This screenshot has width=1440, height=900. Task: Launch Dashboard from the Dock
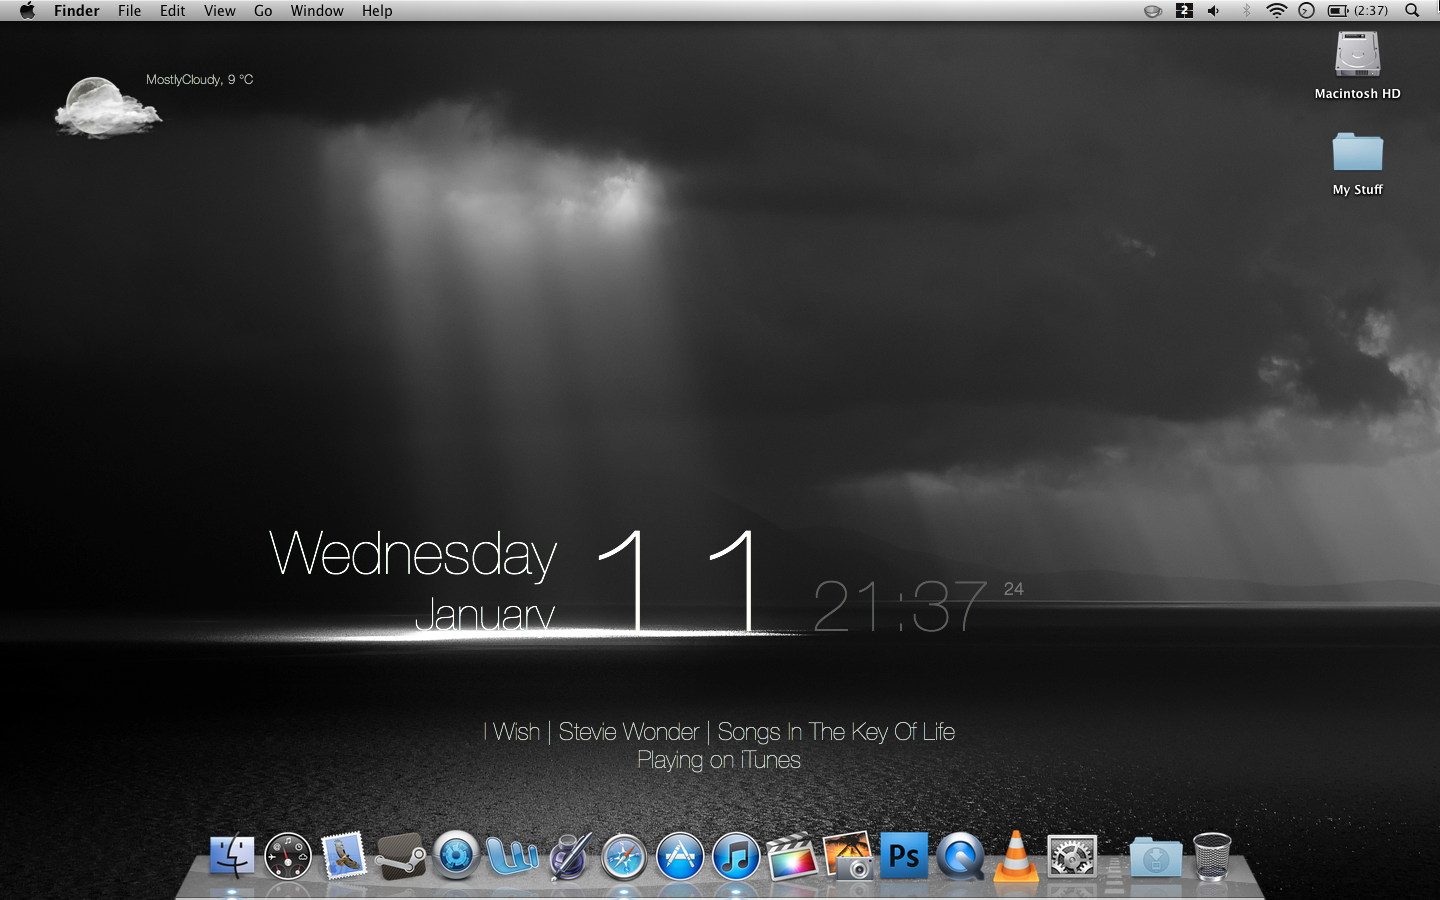click(288, 857)
